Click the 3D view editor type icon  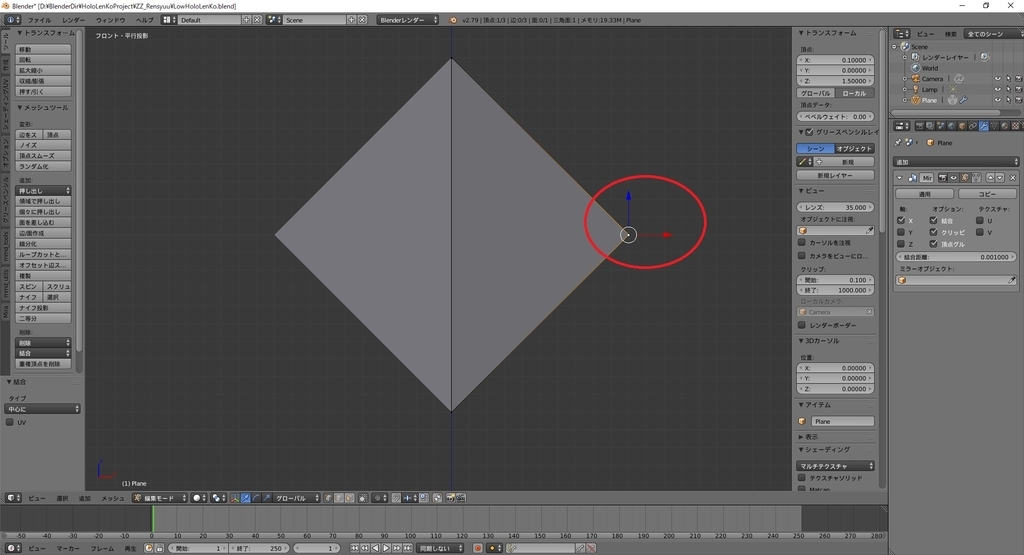pos(13,498)
